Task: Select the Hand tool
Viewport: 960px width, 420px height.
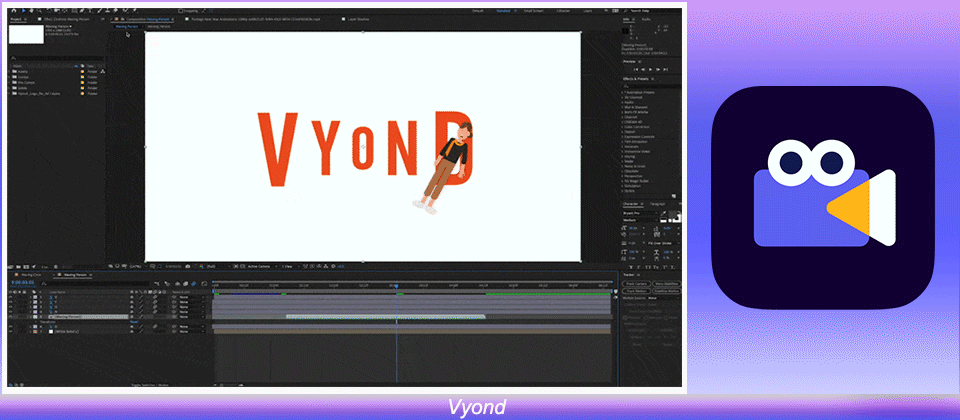Action: tap(32, 10)
